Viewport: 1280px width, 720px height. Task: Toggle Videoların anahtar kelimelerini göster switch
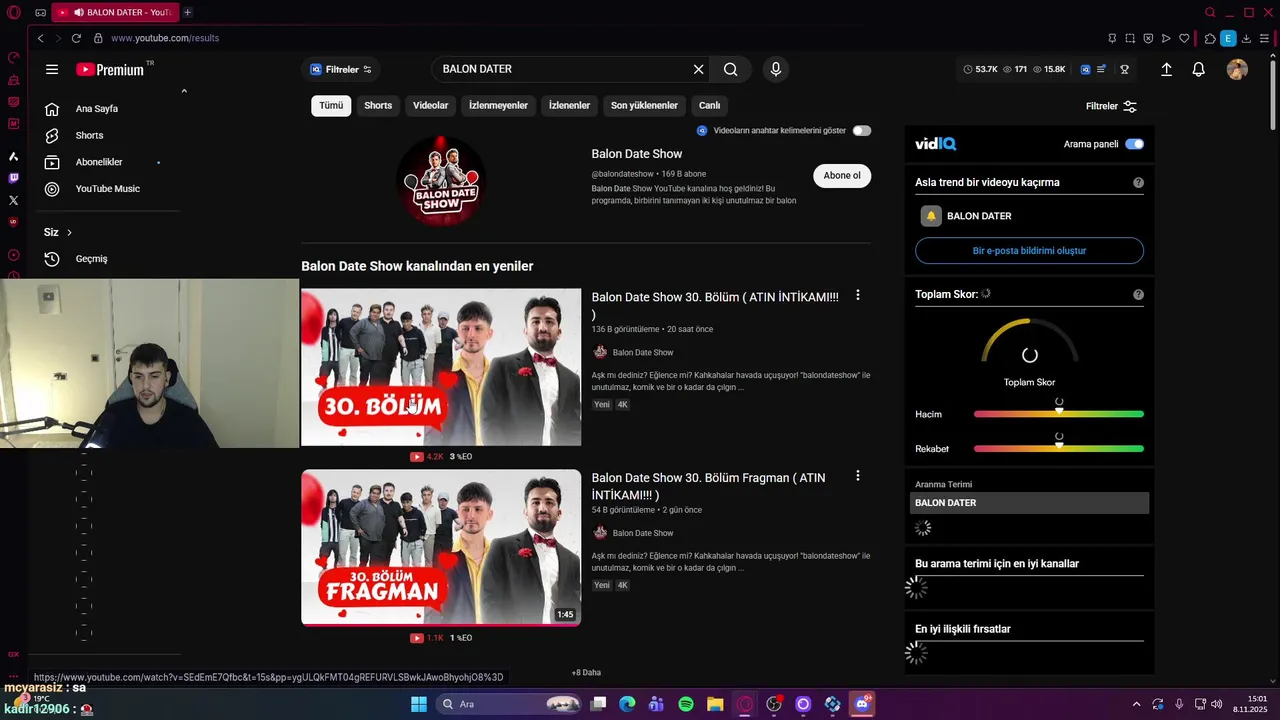(861, 131)
